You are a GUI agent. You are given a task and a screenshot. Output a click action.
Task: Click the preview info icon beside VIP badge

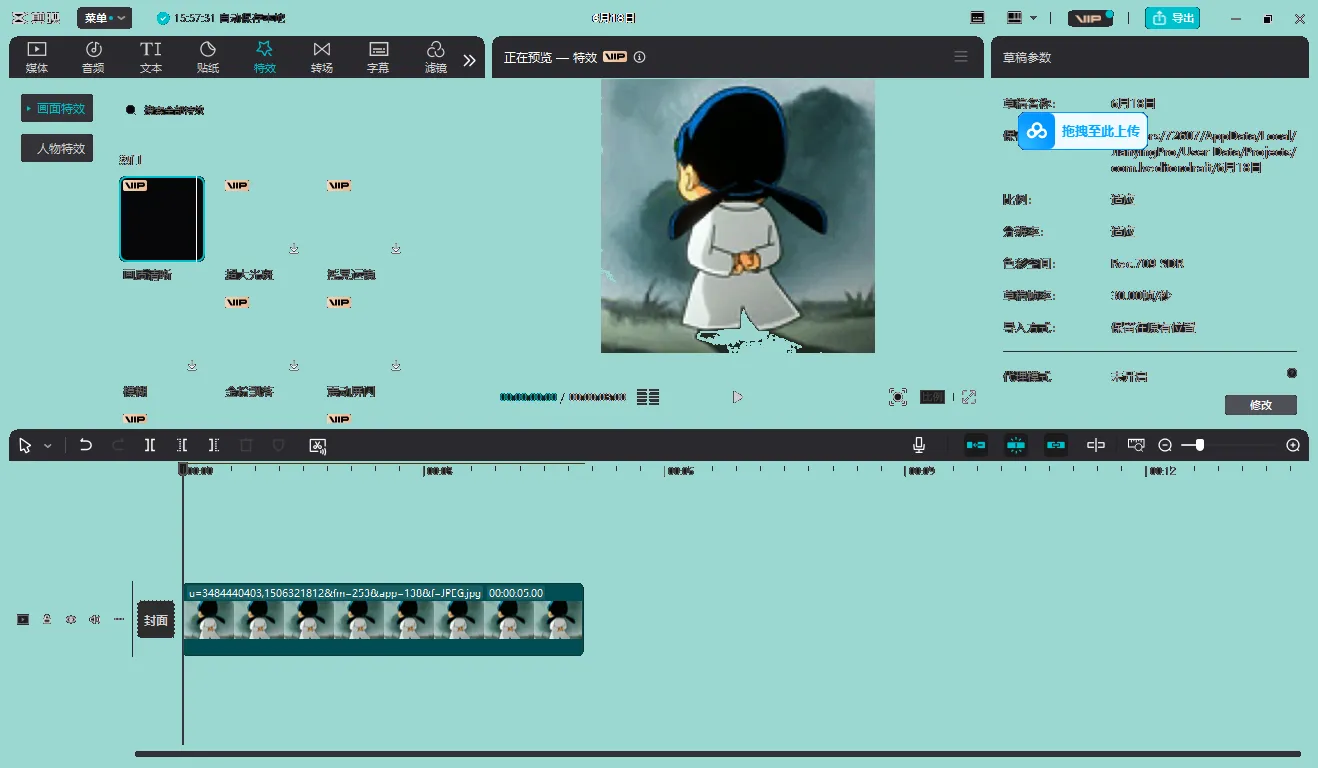click(x=640, y=58)
